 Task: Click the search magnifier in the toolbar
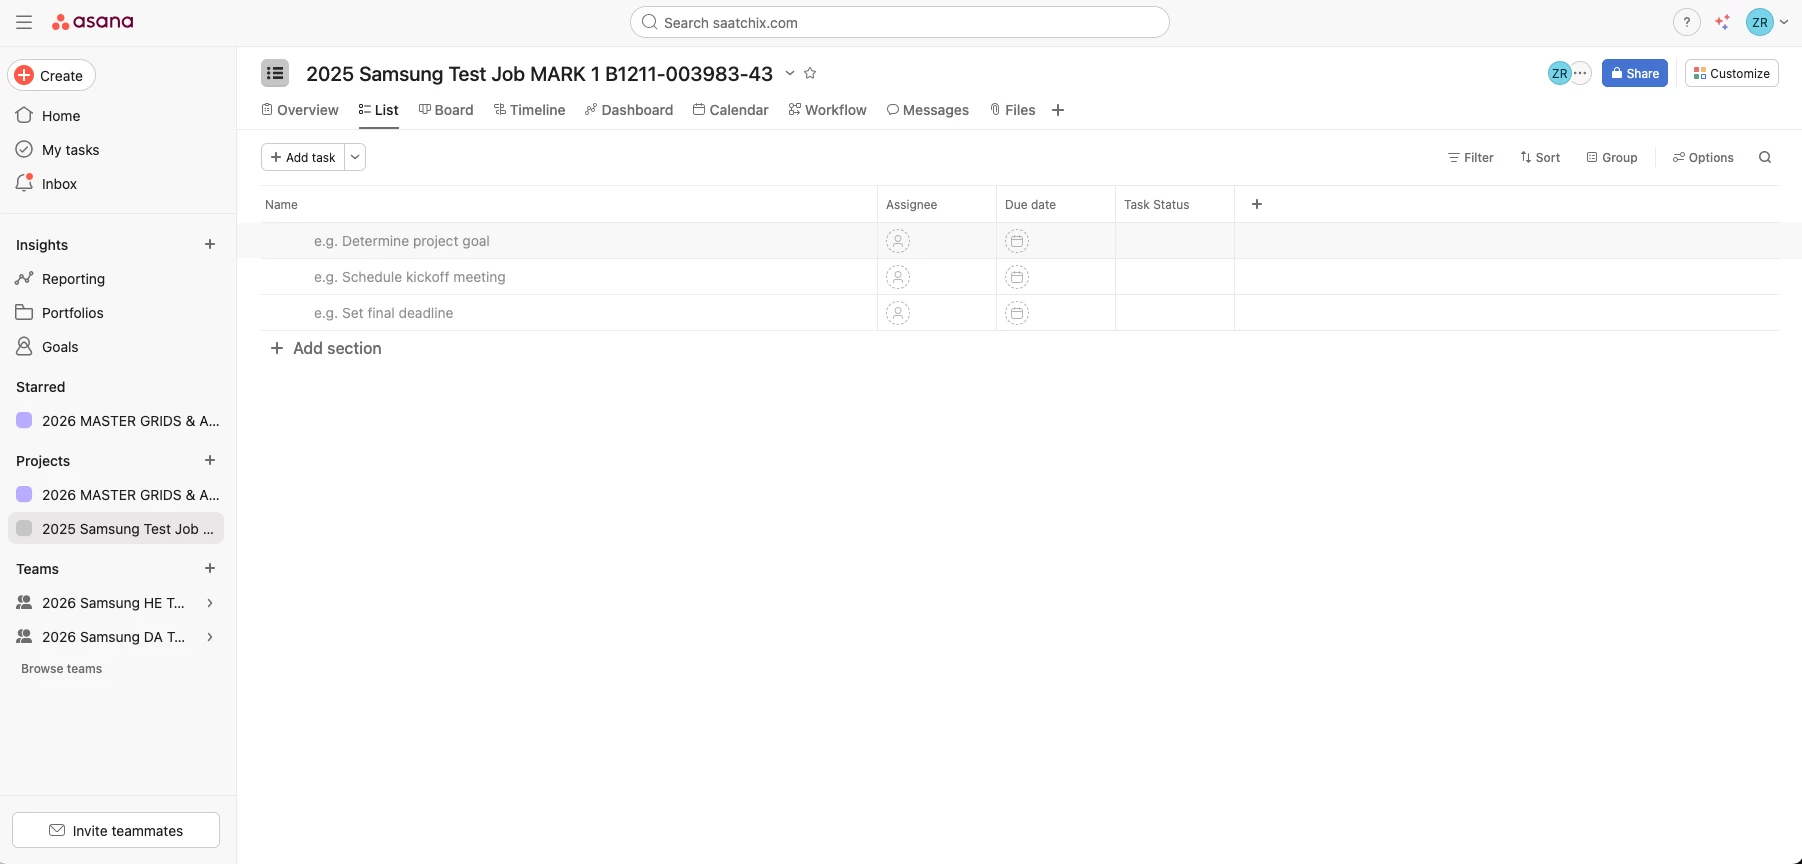tap(1765, 157)
